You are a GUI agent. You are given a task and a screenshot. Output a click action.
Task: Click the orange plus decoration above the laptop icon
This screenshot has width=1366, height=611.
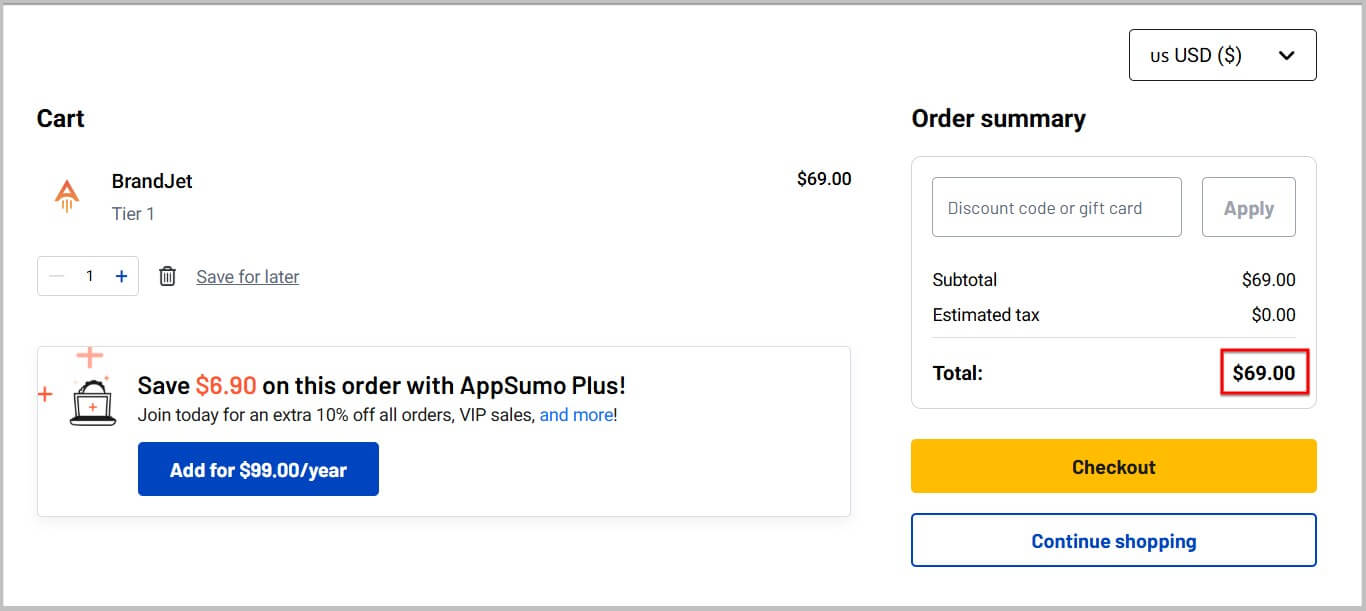tap(89, 355)
